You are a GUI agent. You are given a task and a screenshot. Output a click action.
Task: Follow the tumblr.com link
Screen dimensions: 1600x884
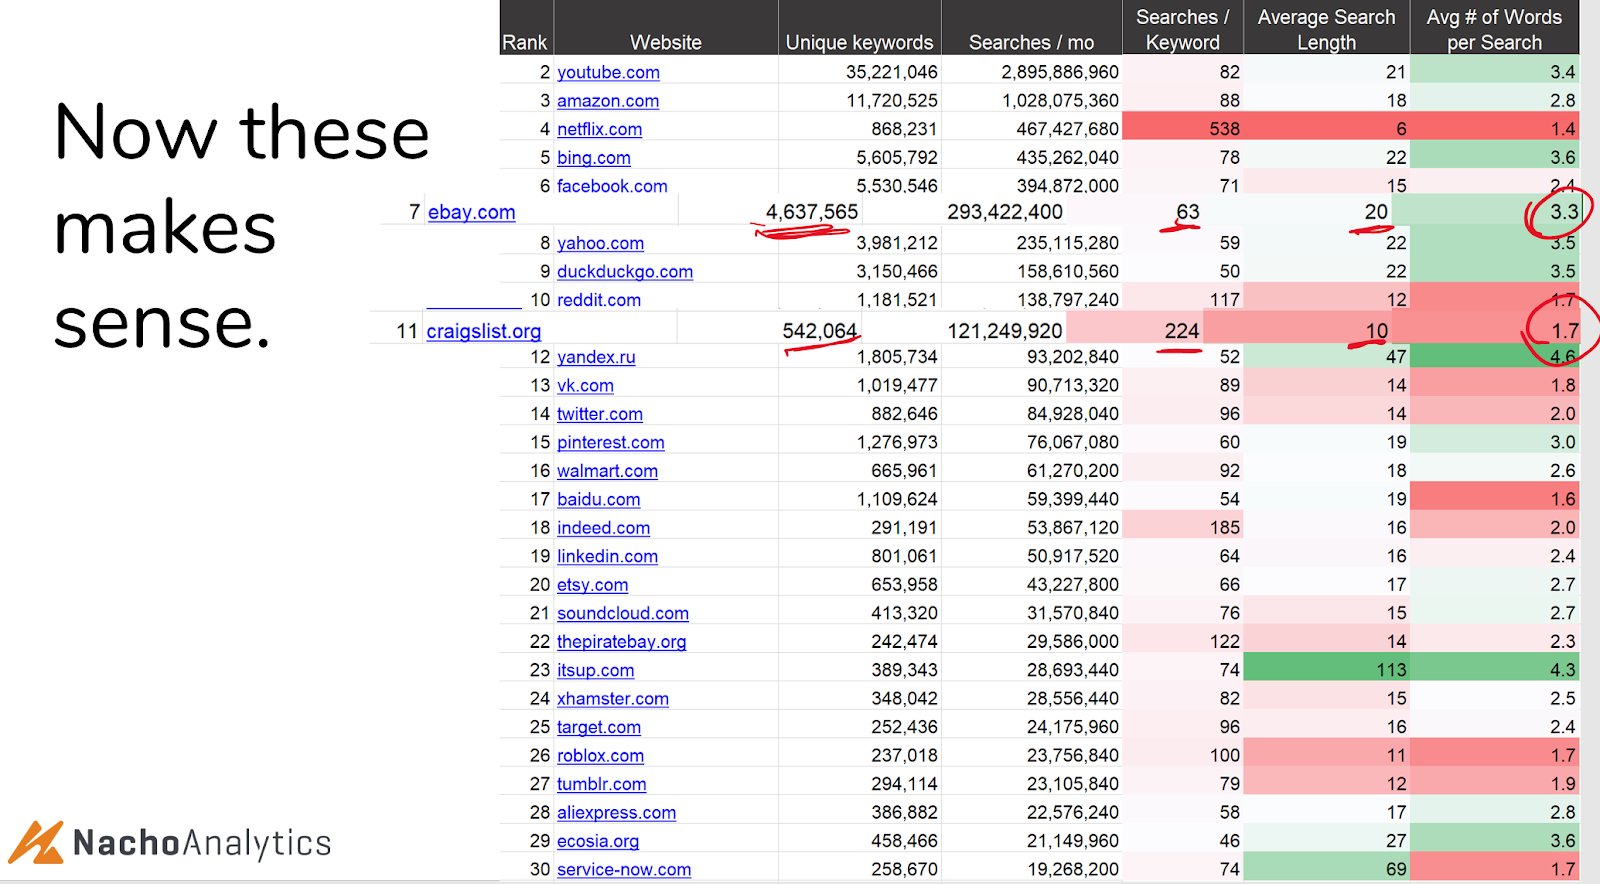coord(602,785)
